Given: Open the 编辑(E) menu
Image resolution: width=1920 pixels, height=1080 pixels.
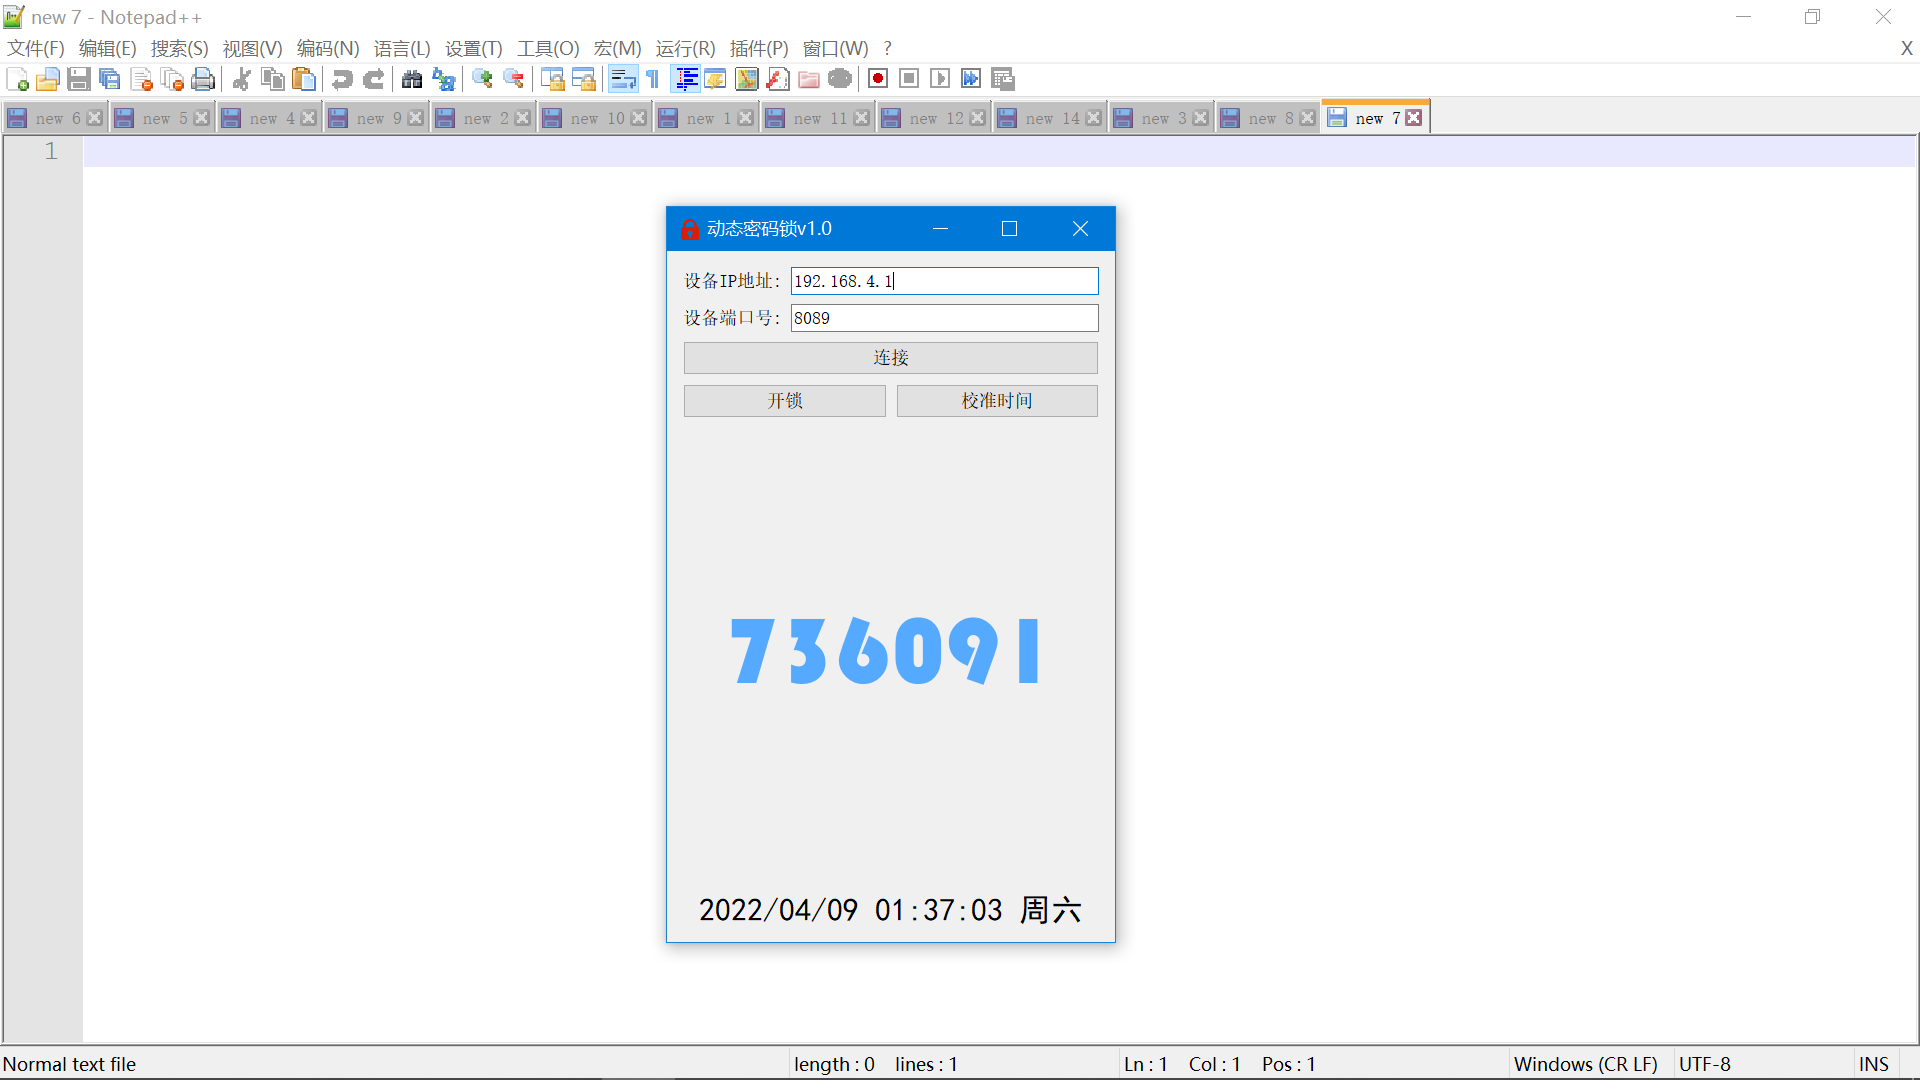Looking at the screenshot, I should 107,48.
